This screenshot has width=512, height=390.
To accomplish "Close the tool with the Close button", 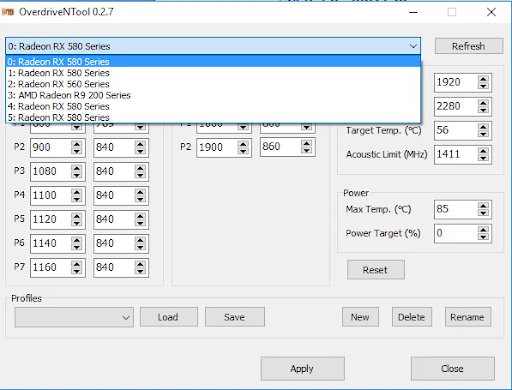I will (452, 369).
